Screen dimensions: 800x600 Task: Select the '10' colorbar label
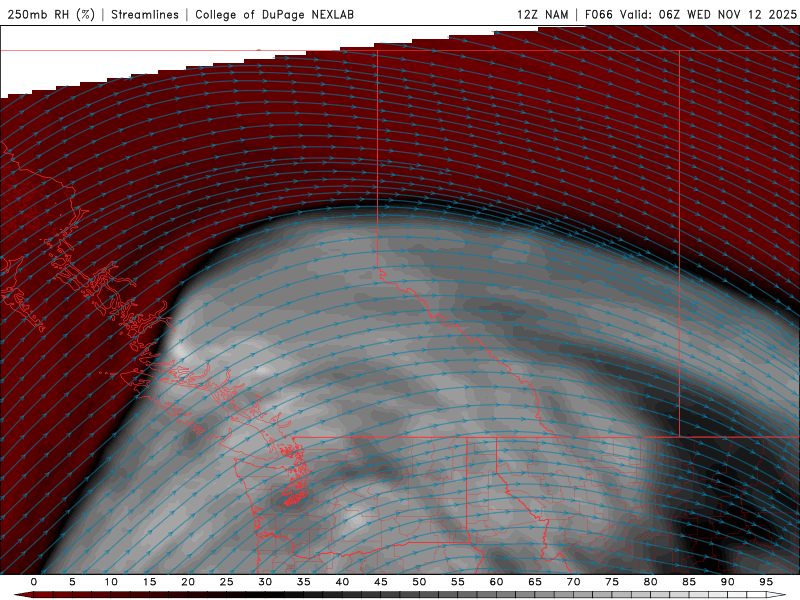pyautogui.click(x=111, y=582)
